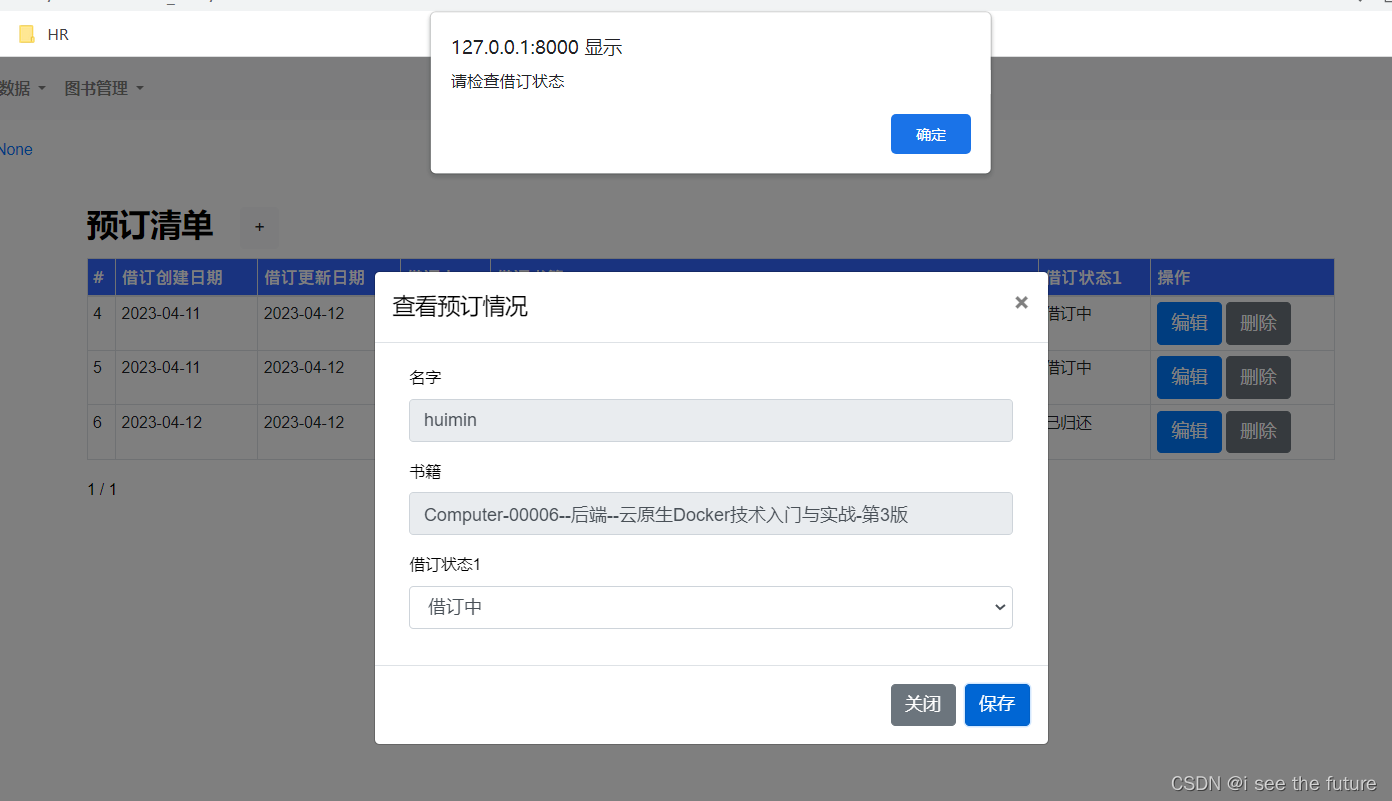Open the 图书管理 dropdown menu

[x=104, y=89]
